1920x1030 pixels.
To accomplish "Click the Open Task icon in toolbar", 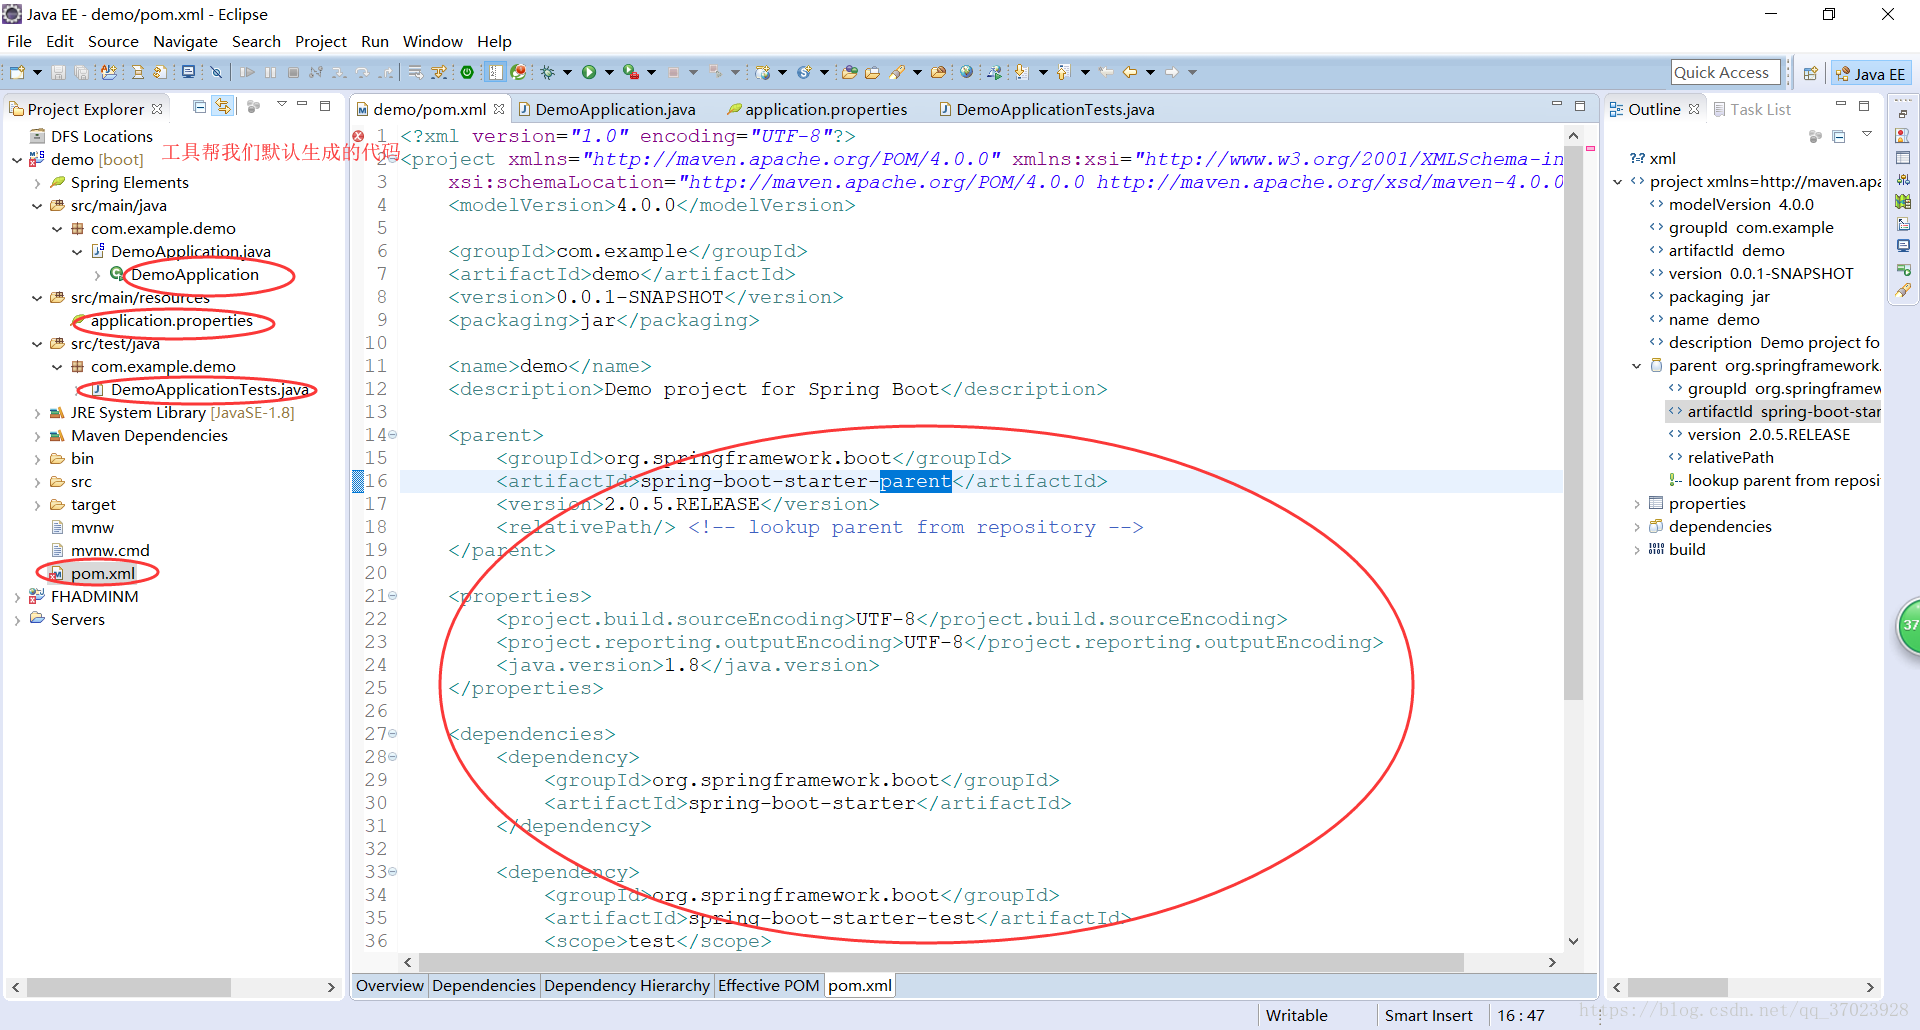I will [872, 72].
